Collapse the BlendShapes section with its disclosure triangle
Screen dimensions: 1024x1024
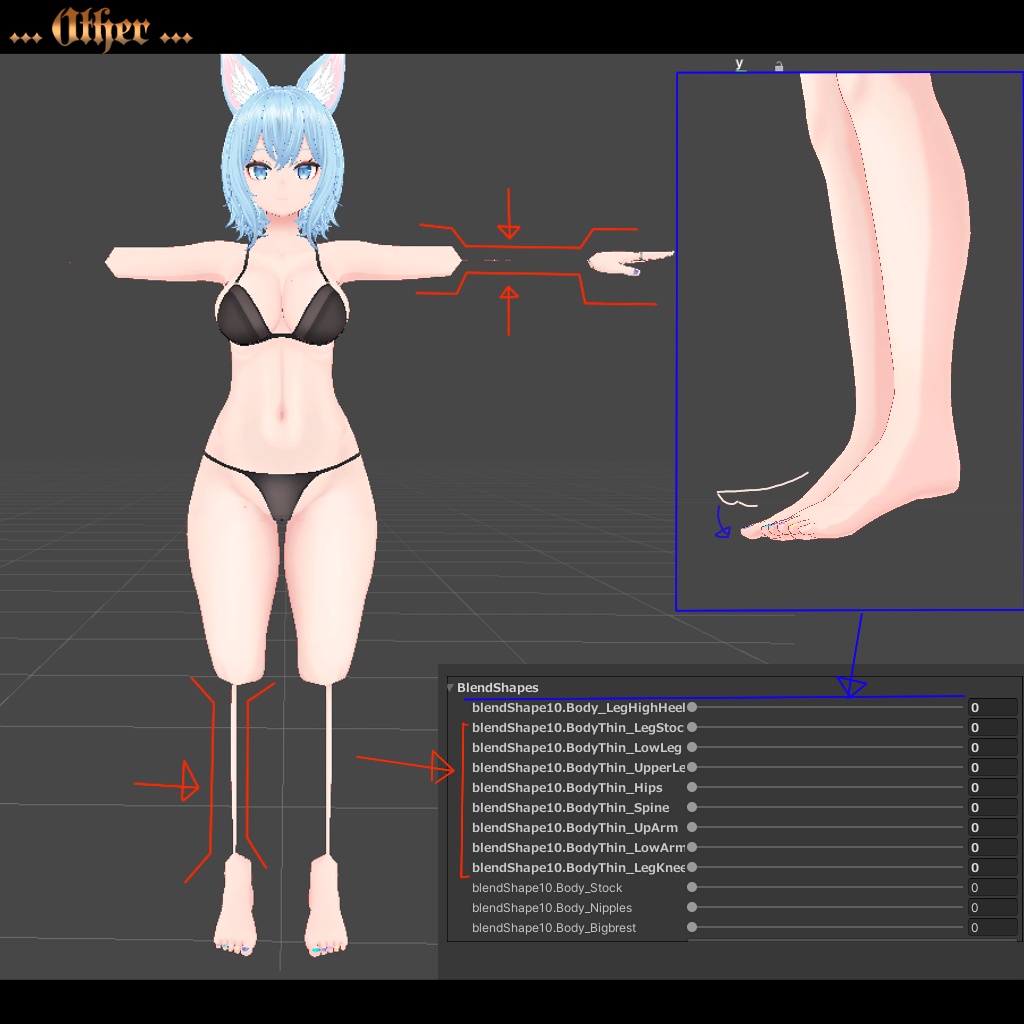pyautogui.click(x=450, y=687)
